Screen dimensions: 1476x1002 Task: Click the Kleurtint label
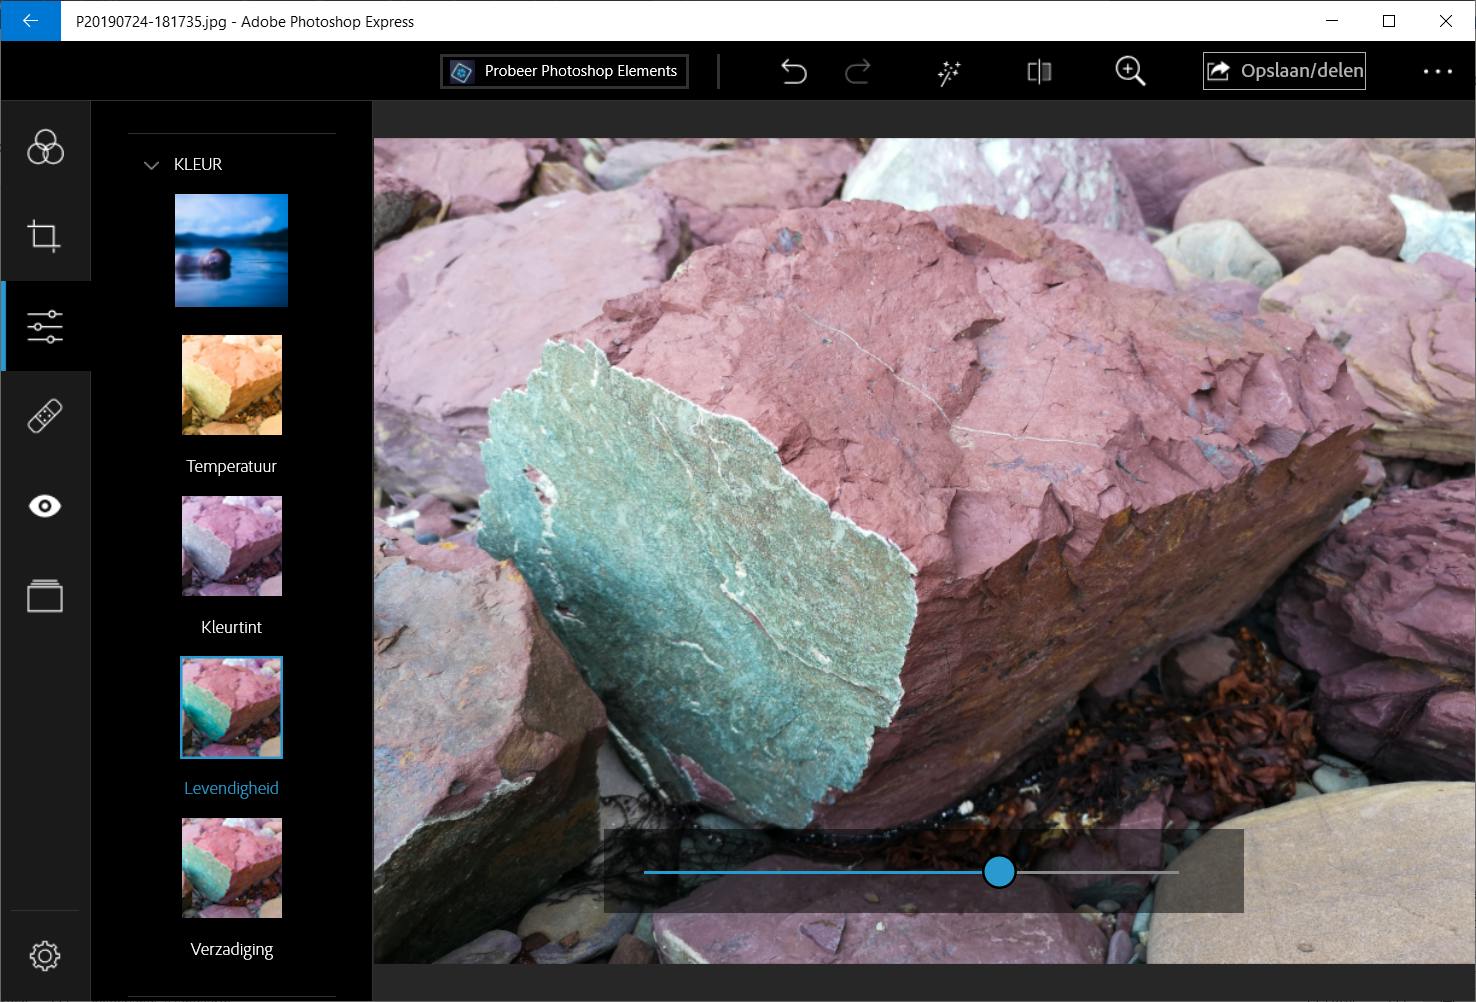coord(231,627)
